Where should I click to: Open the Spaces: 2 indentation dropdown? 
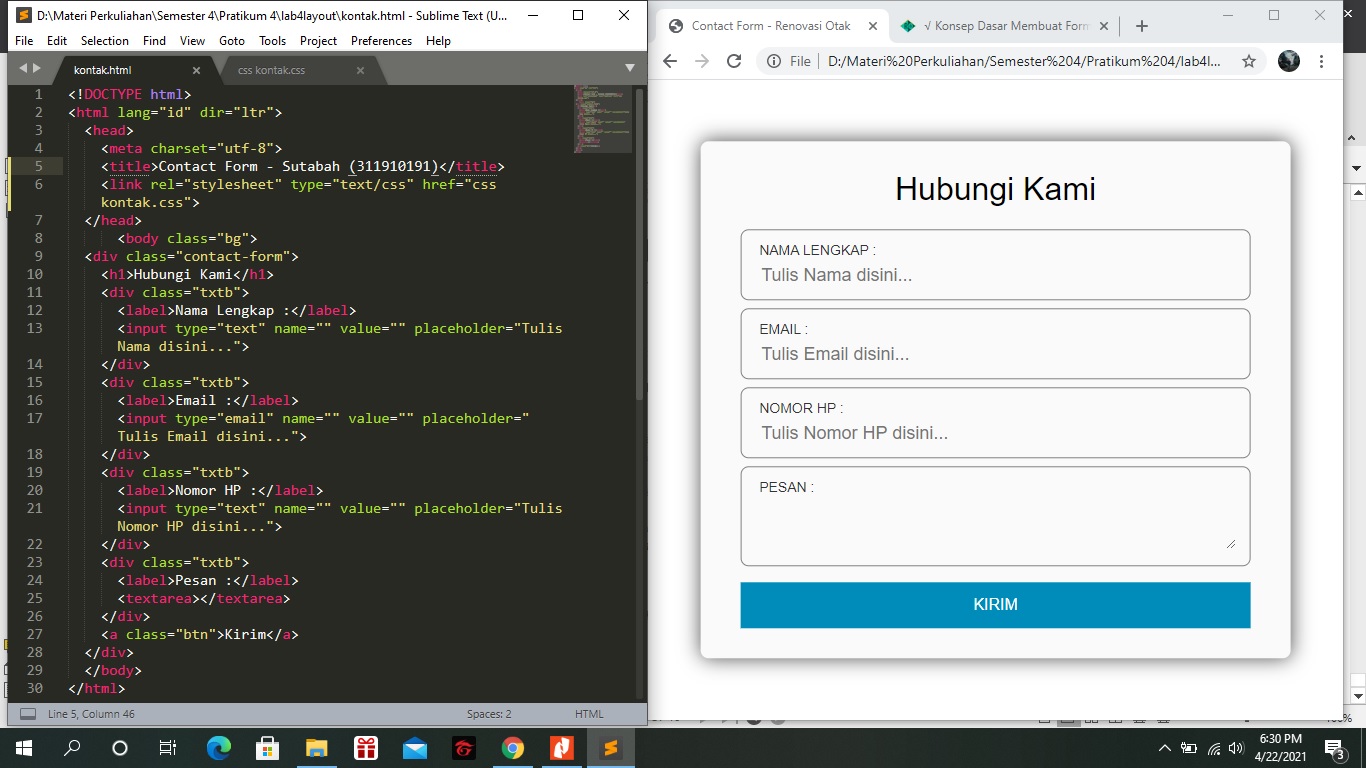[x=487, y=713]
